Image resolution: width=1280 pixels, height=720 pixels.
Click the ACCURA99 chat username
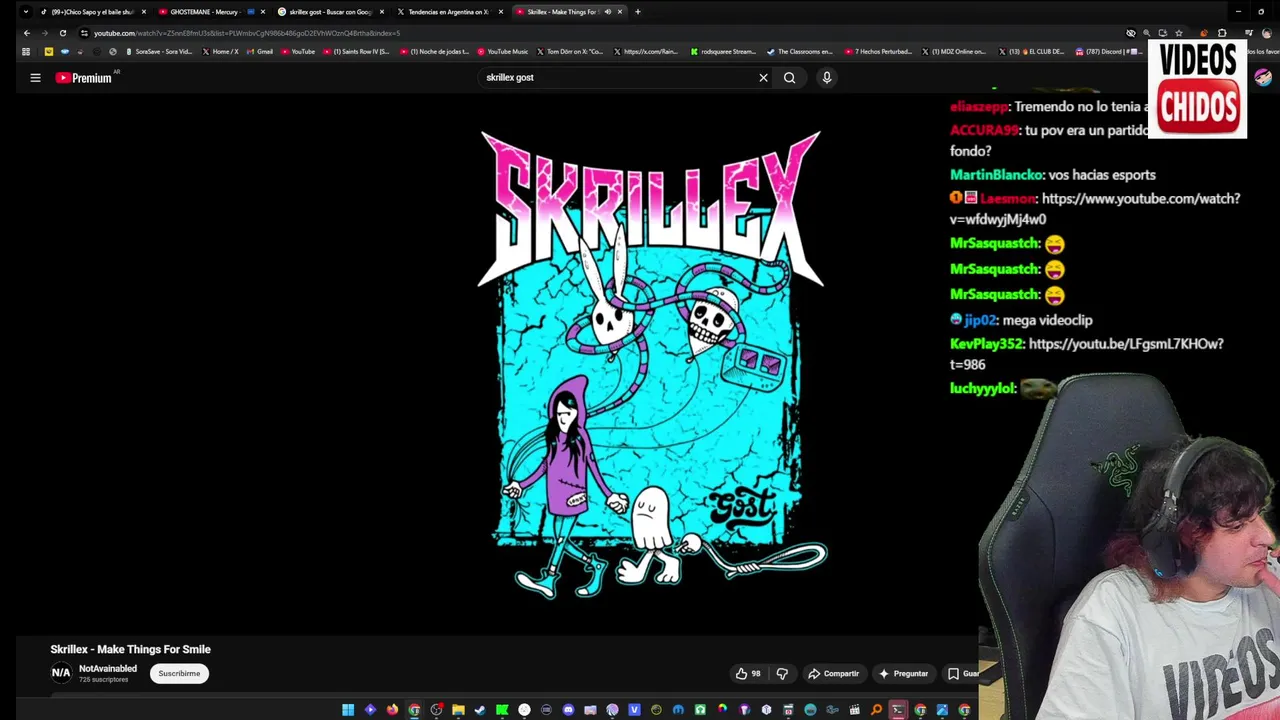984,130
